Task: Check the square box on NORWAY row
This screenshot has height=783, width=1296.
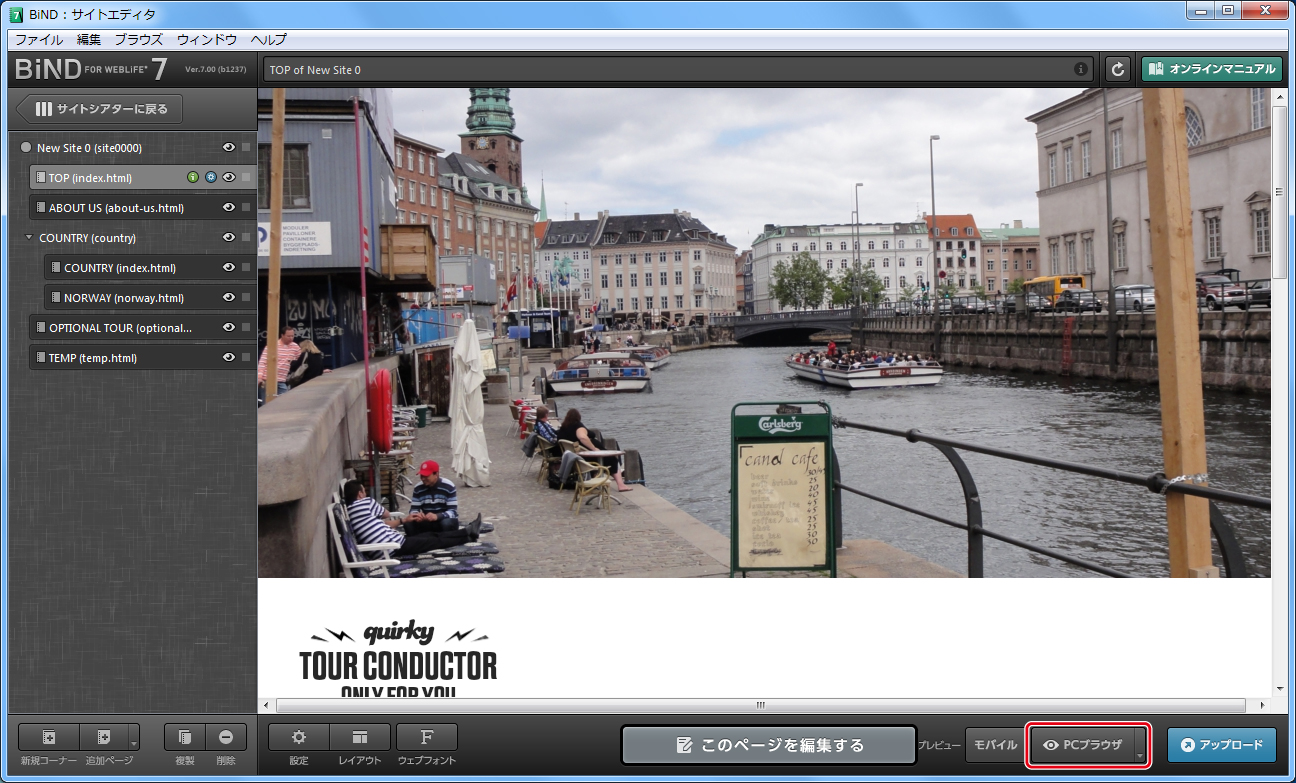Action: point(246,298)
